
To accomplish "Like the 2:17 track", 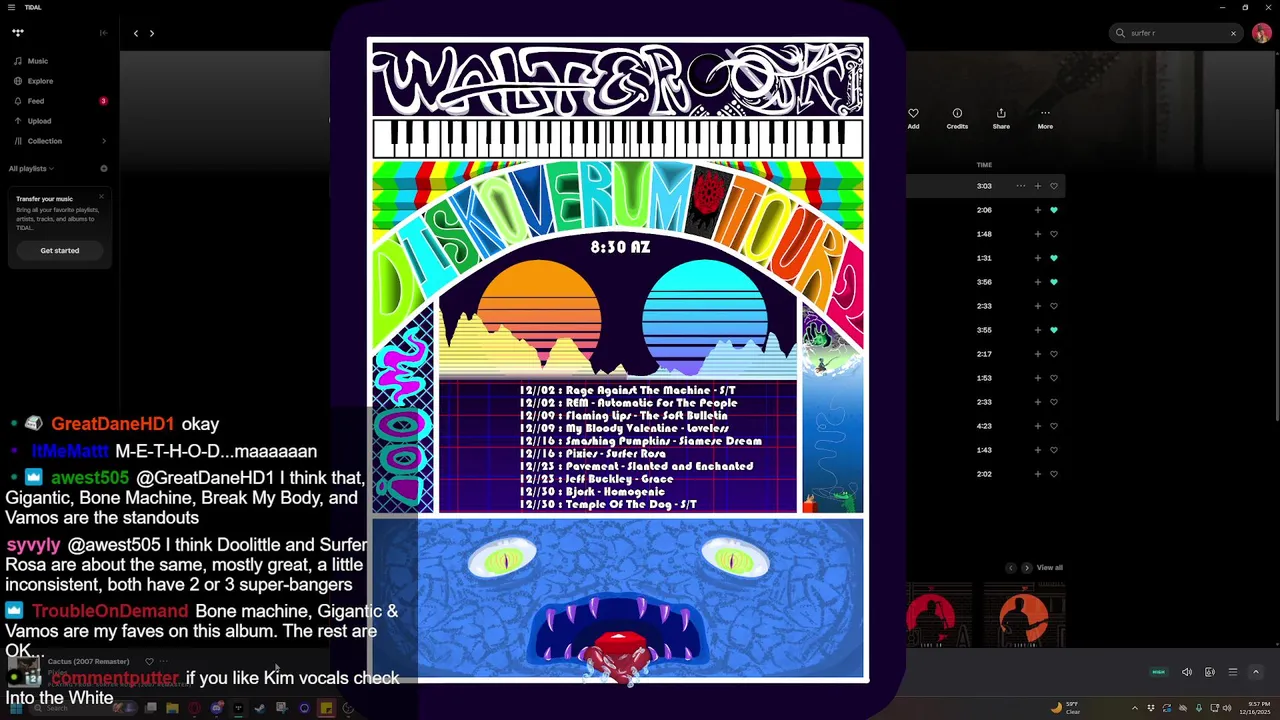I will 1053,354.
